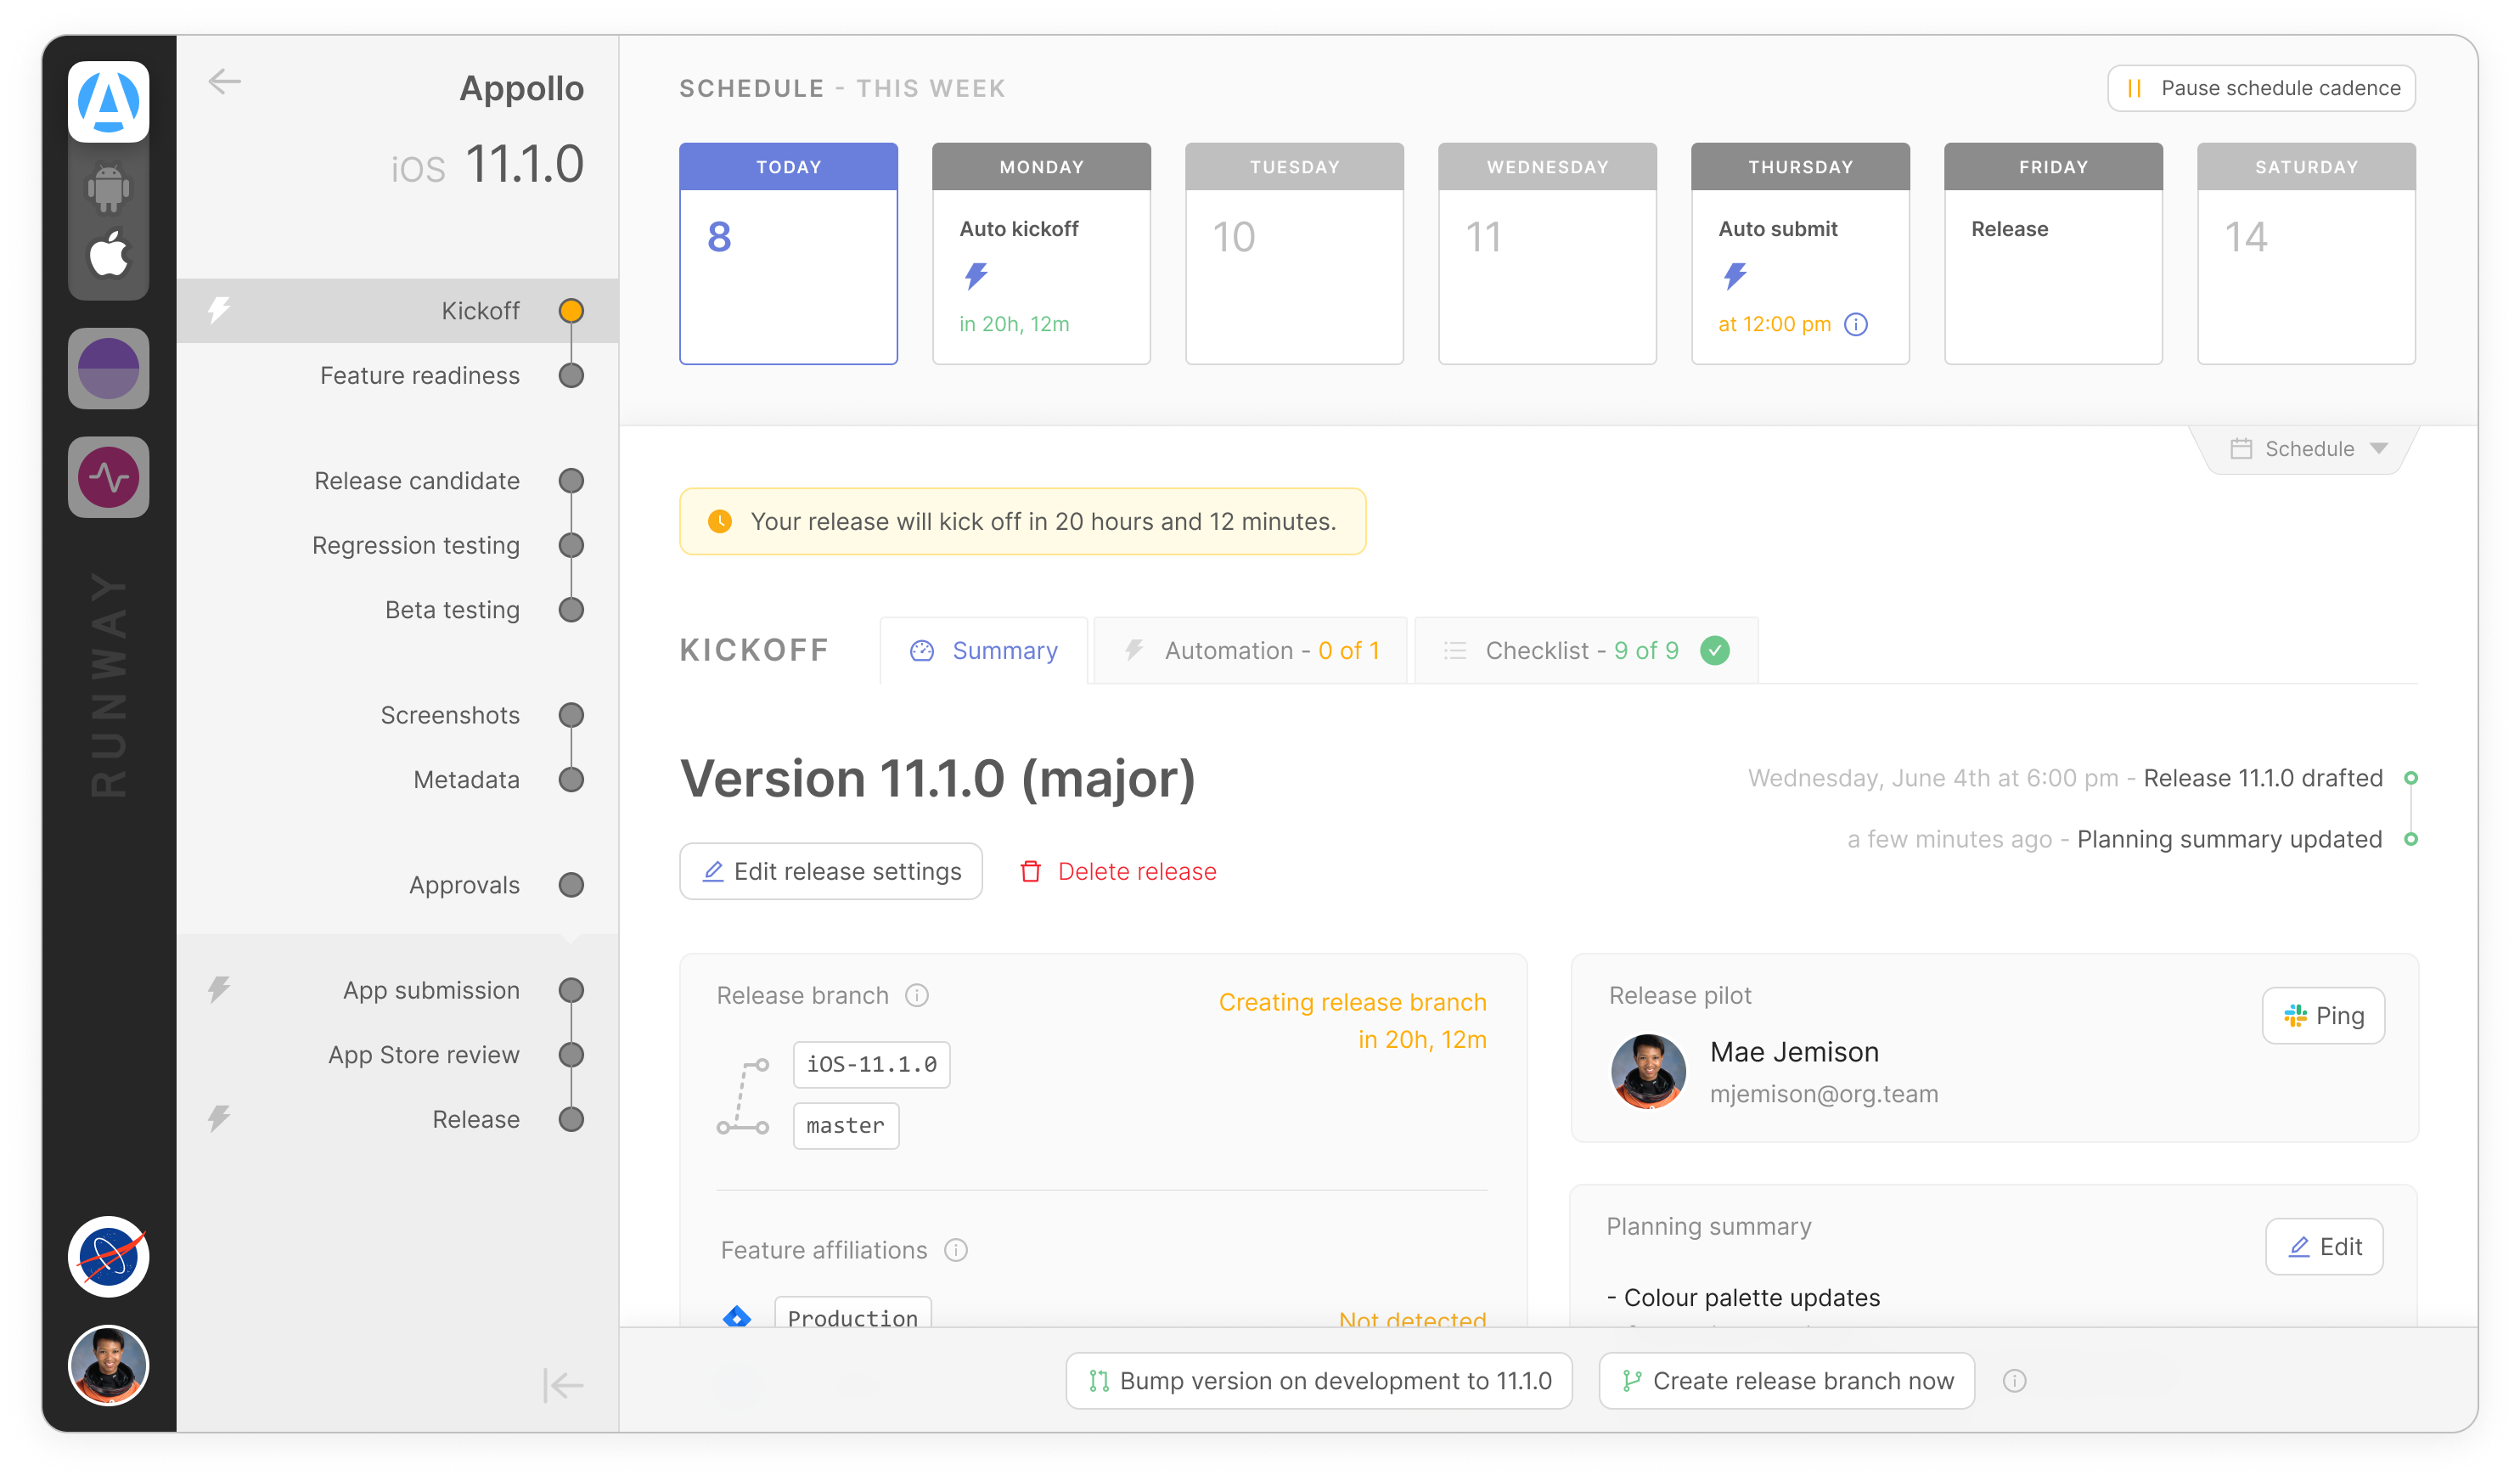This screenshot has height=1481, width=2520.
Task: Click Edit release settings button
Action: (x=830, y=871)
